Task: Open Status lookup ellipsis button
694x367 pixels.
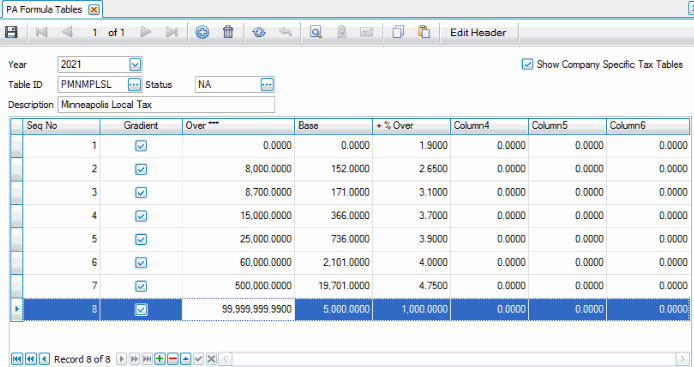Action: (267, 85)
